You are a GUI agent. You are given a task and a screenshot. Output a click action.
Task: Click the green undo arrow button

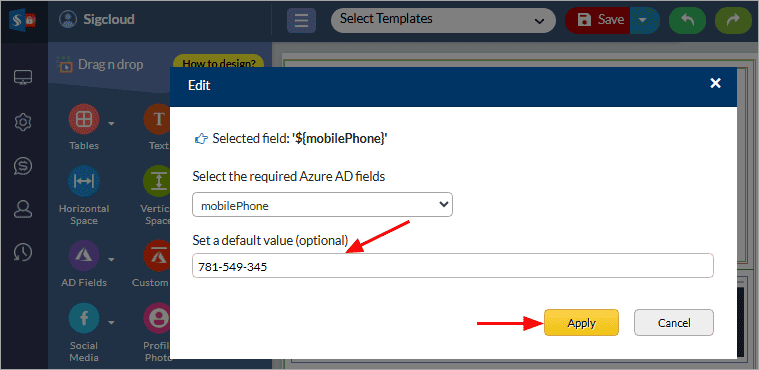[687, 20]
